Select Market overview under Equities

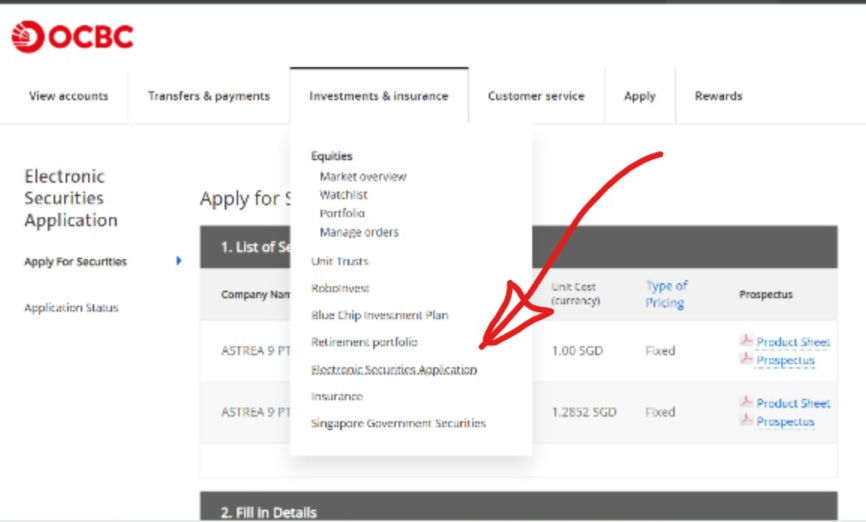click(363, 177)
